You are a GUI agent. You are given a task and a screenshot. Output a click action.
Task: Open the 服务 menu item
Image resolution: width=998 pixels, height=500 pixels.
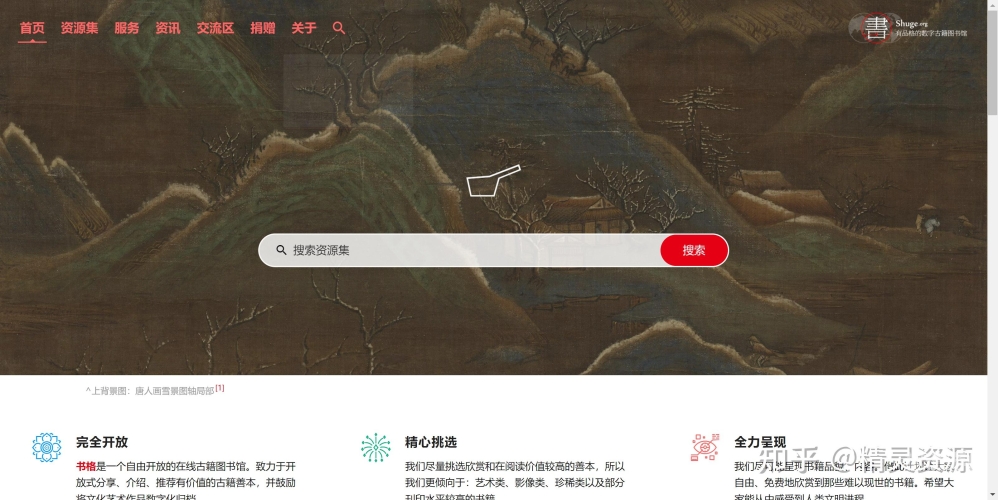[x=127, y=28]
